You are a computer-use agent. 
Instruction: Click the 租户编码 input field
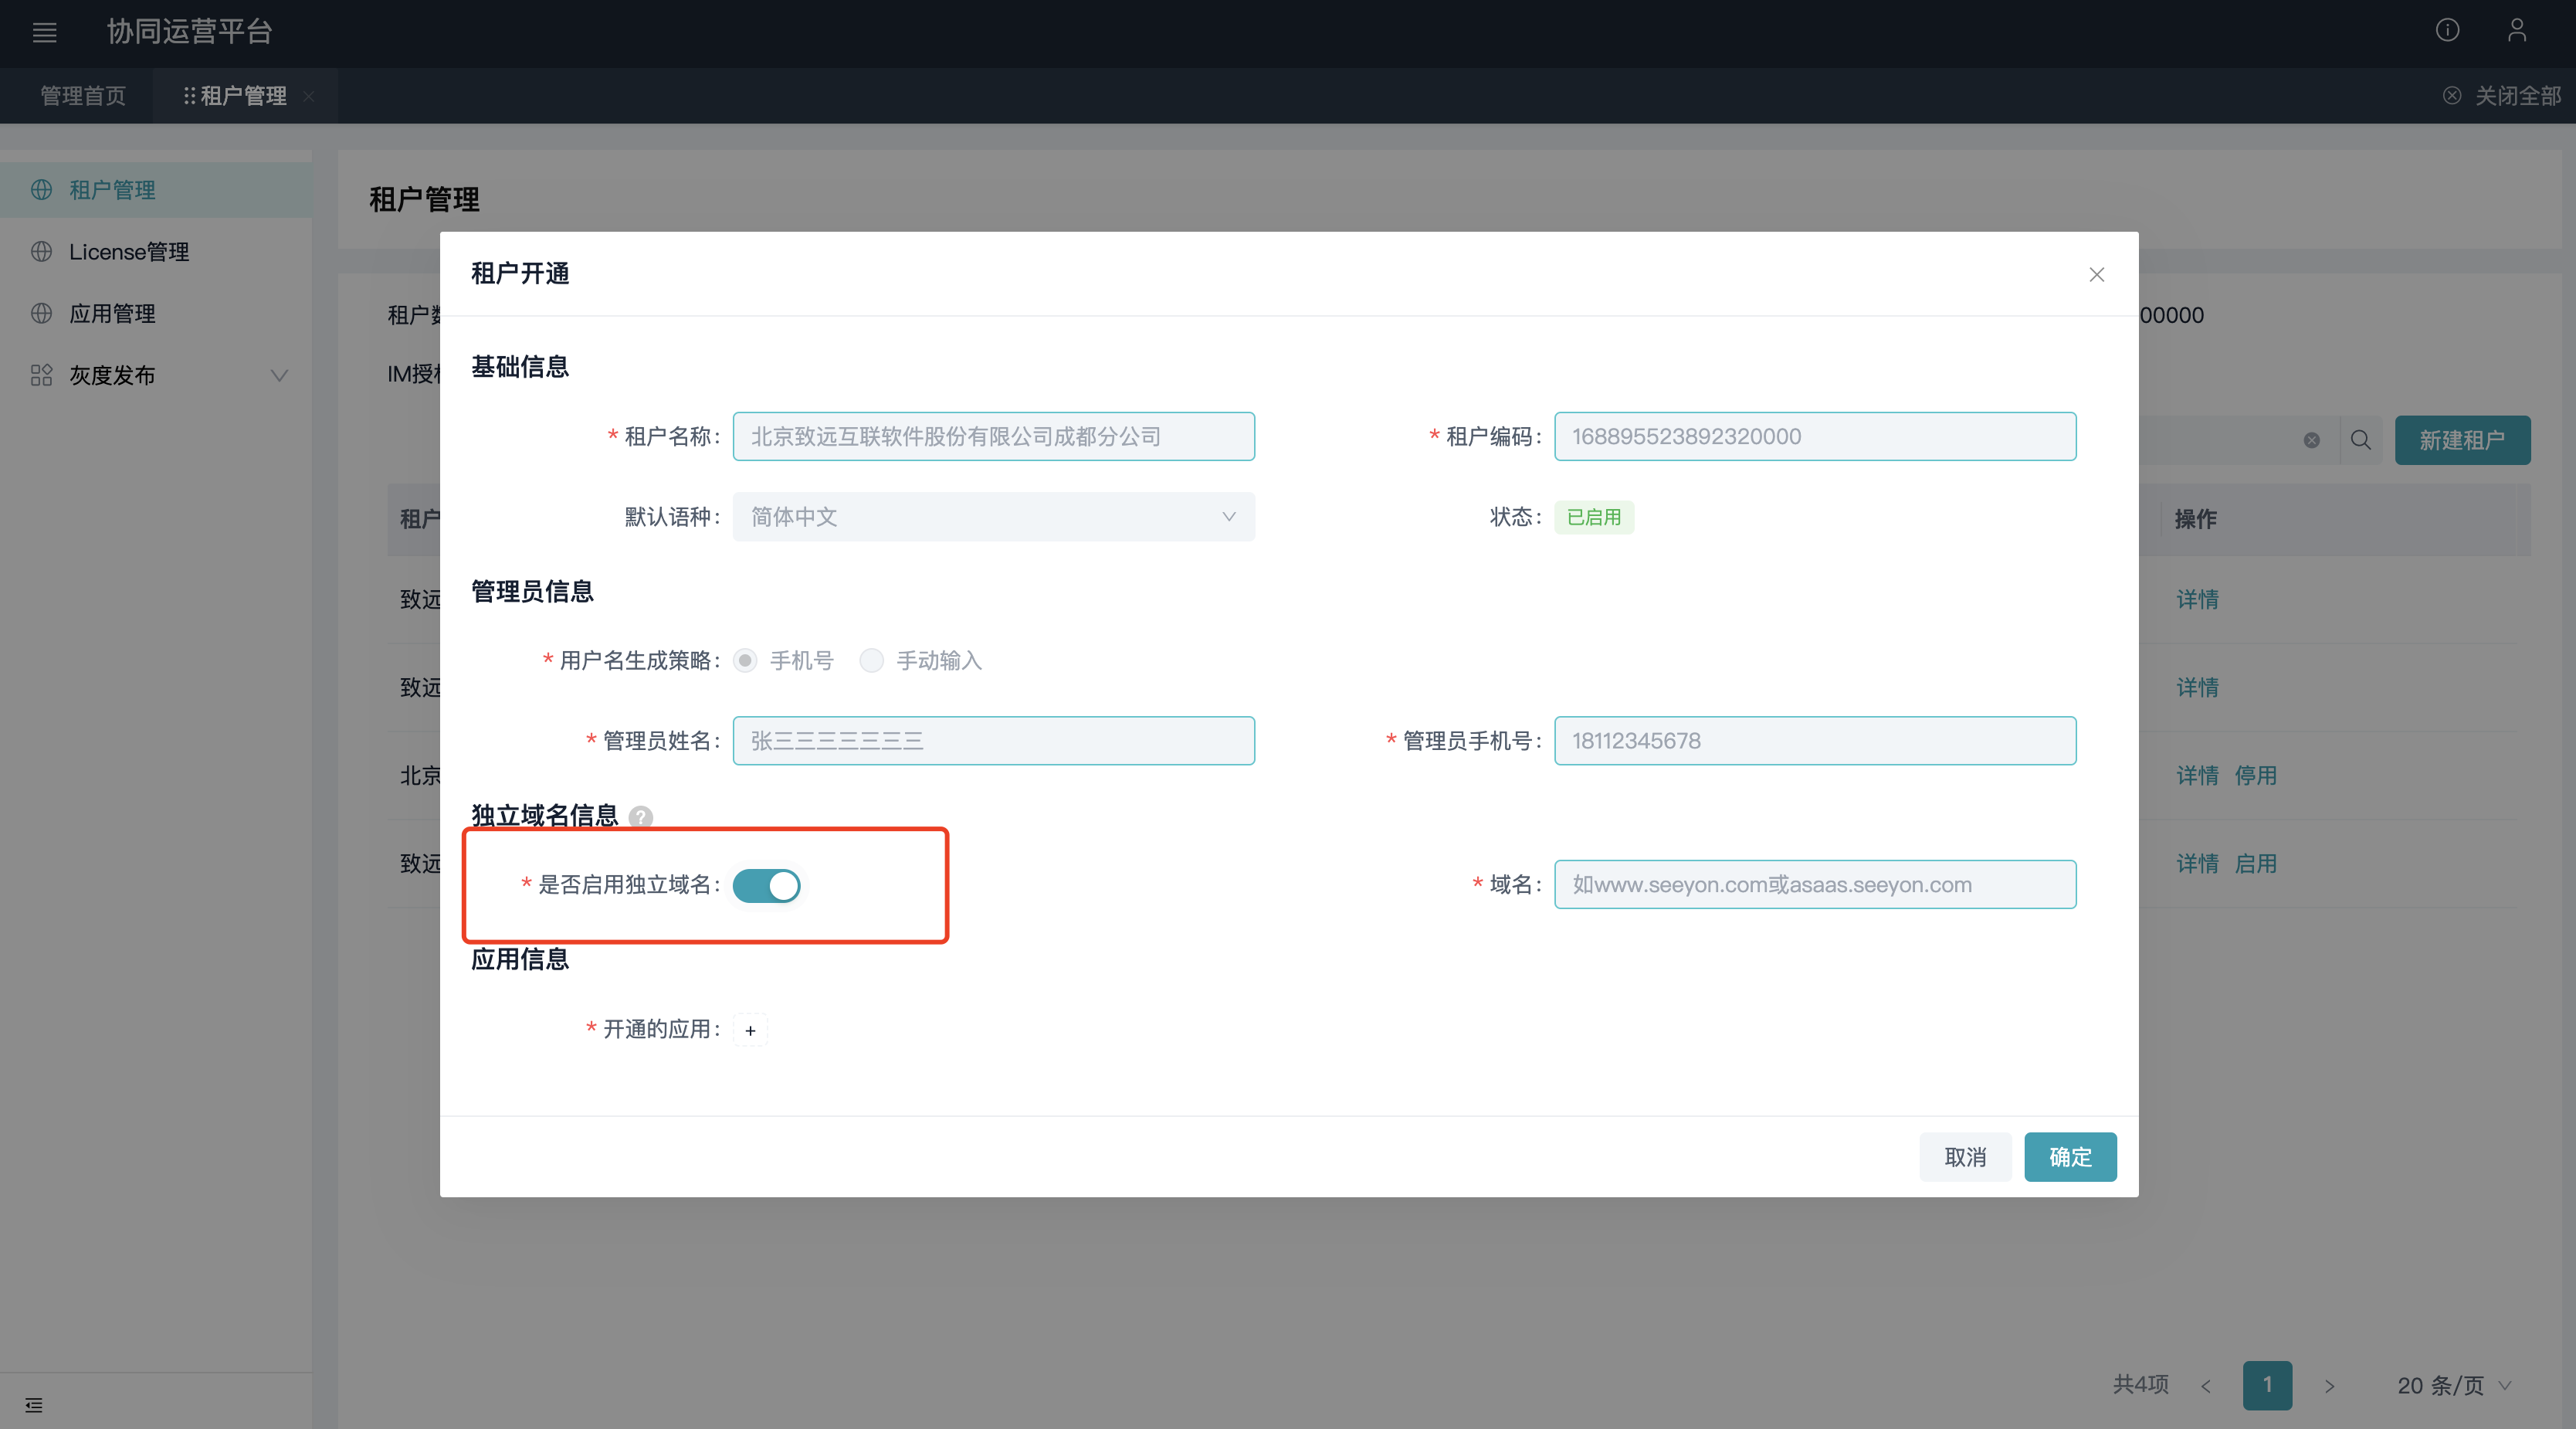tap(1814, 437)
